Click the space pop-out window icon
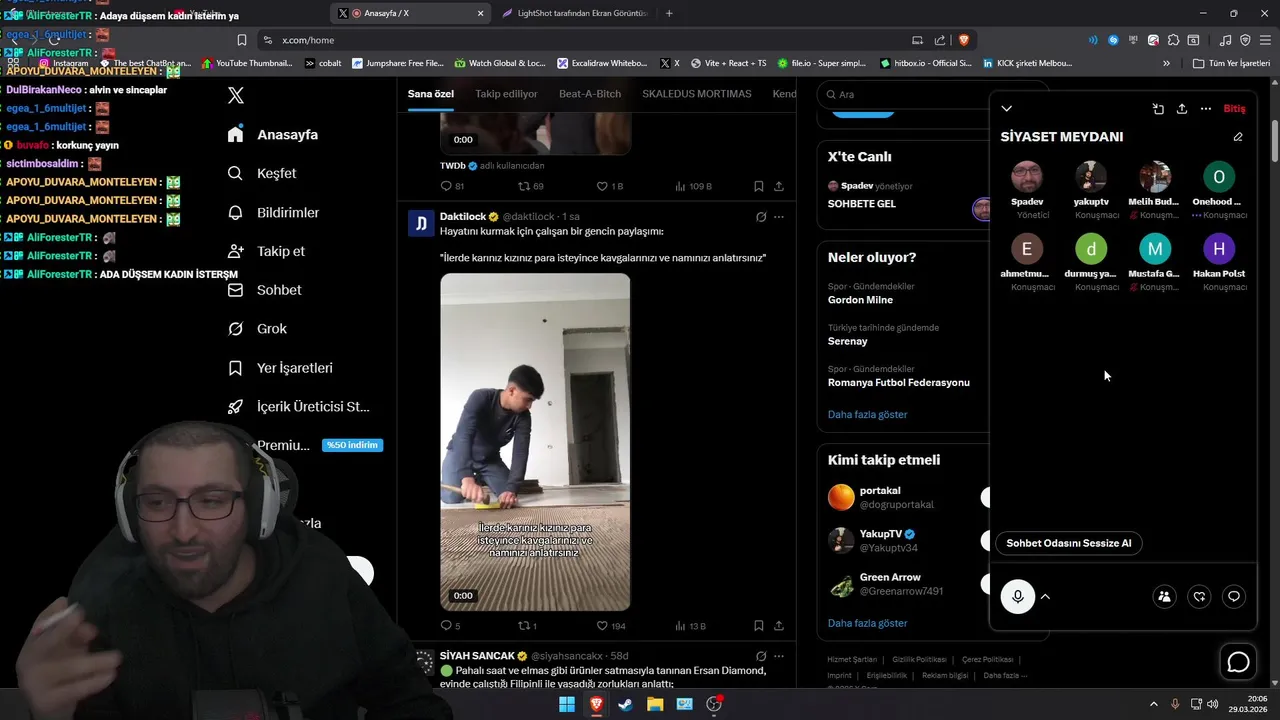 coord(1158,109)
